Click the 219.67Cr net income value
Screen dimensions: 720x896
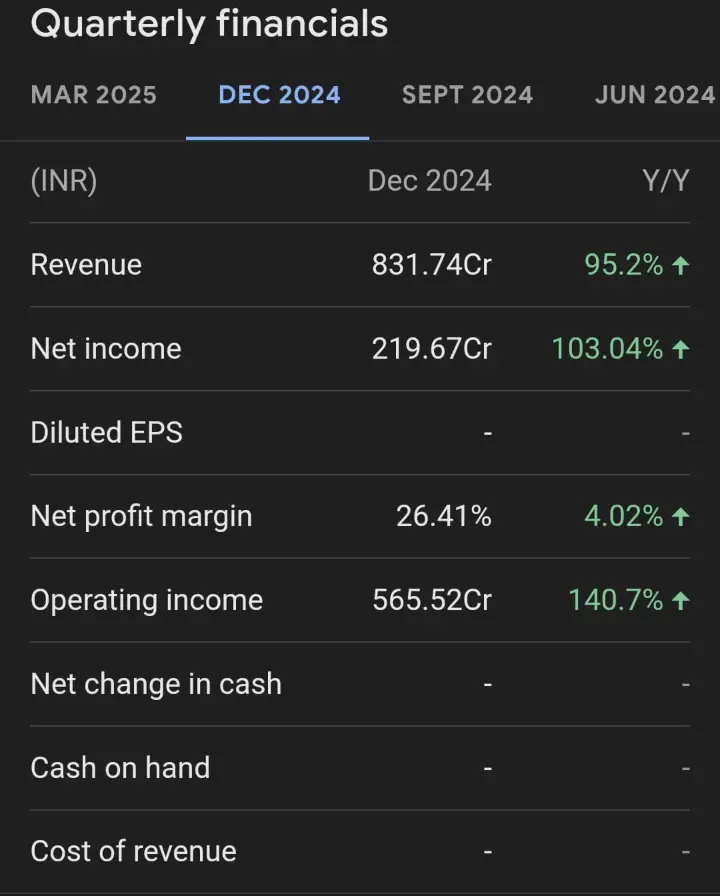[x=431, y=349]
